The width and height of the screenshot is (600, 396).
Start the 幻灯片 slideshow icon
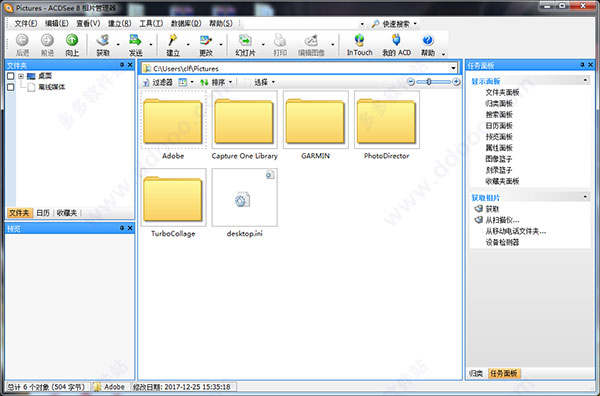point(245,40)
